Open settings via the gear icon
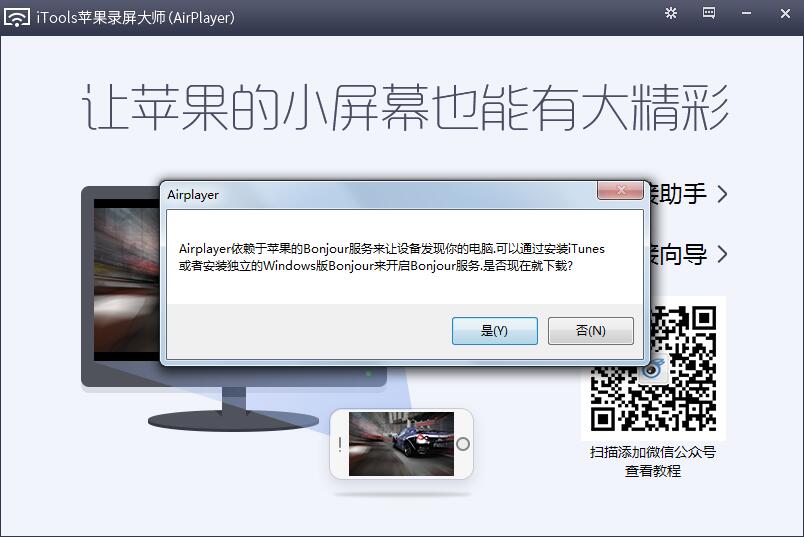804x537 pixels. [671, 13]
